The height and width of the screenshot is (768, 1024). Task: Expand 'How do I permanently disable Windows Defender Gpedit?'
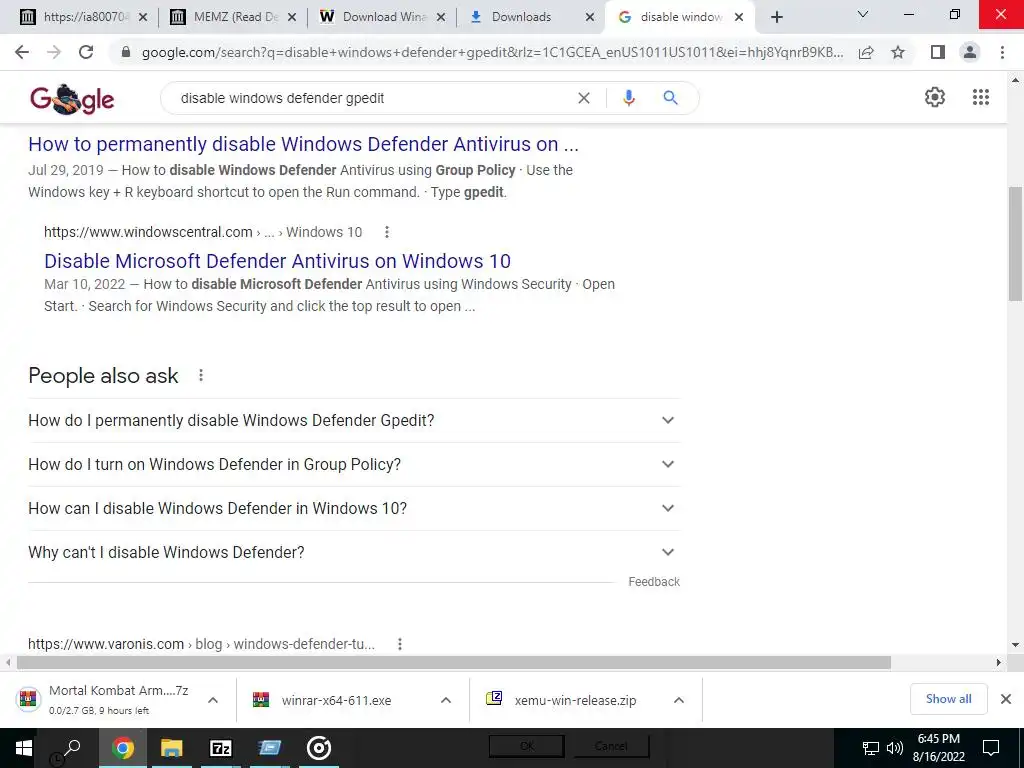[x=354, y=421]
